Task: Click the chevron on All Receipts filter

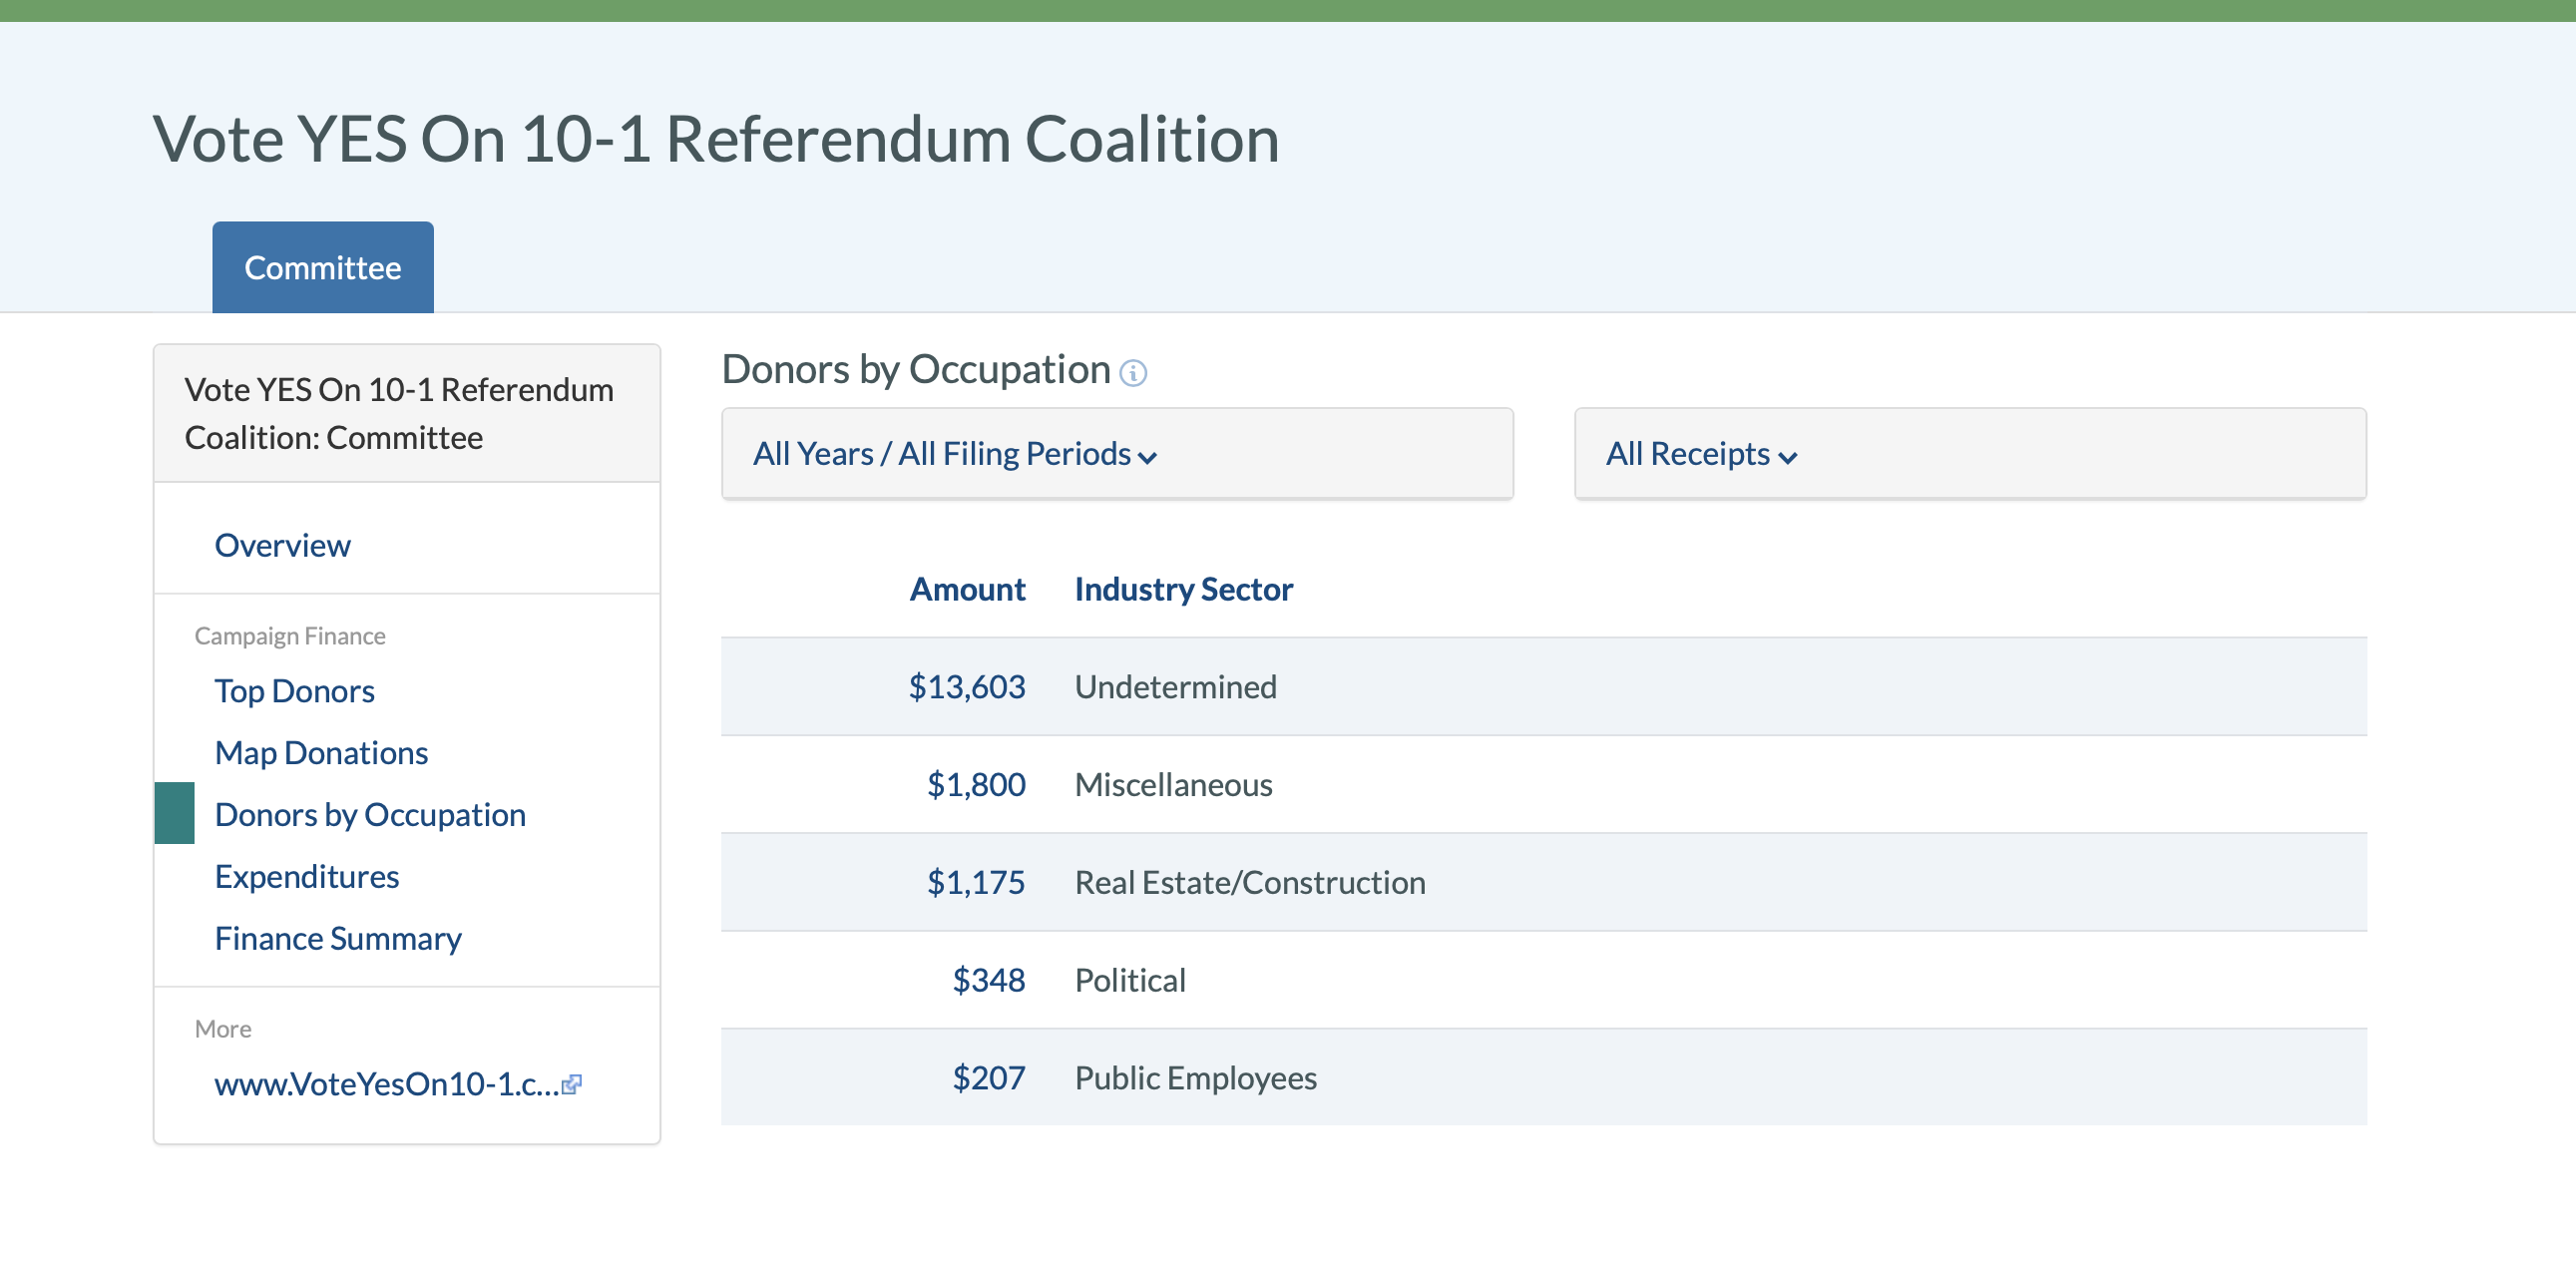Action: click(1790, 456)
